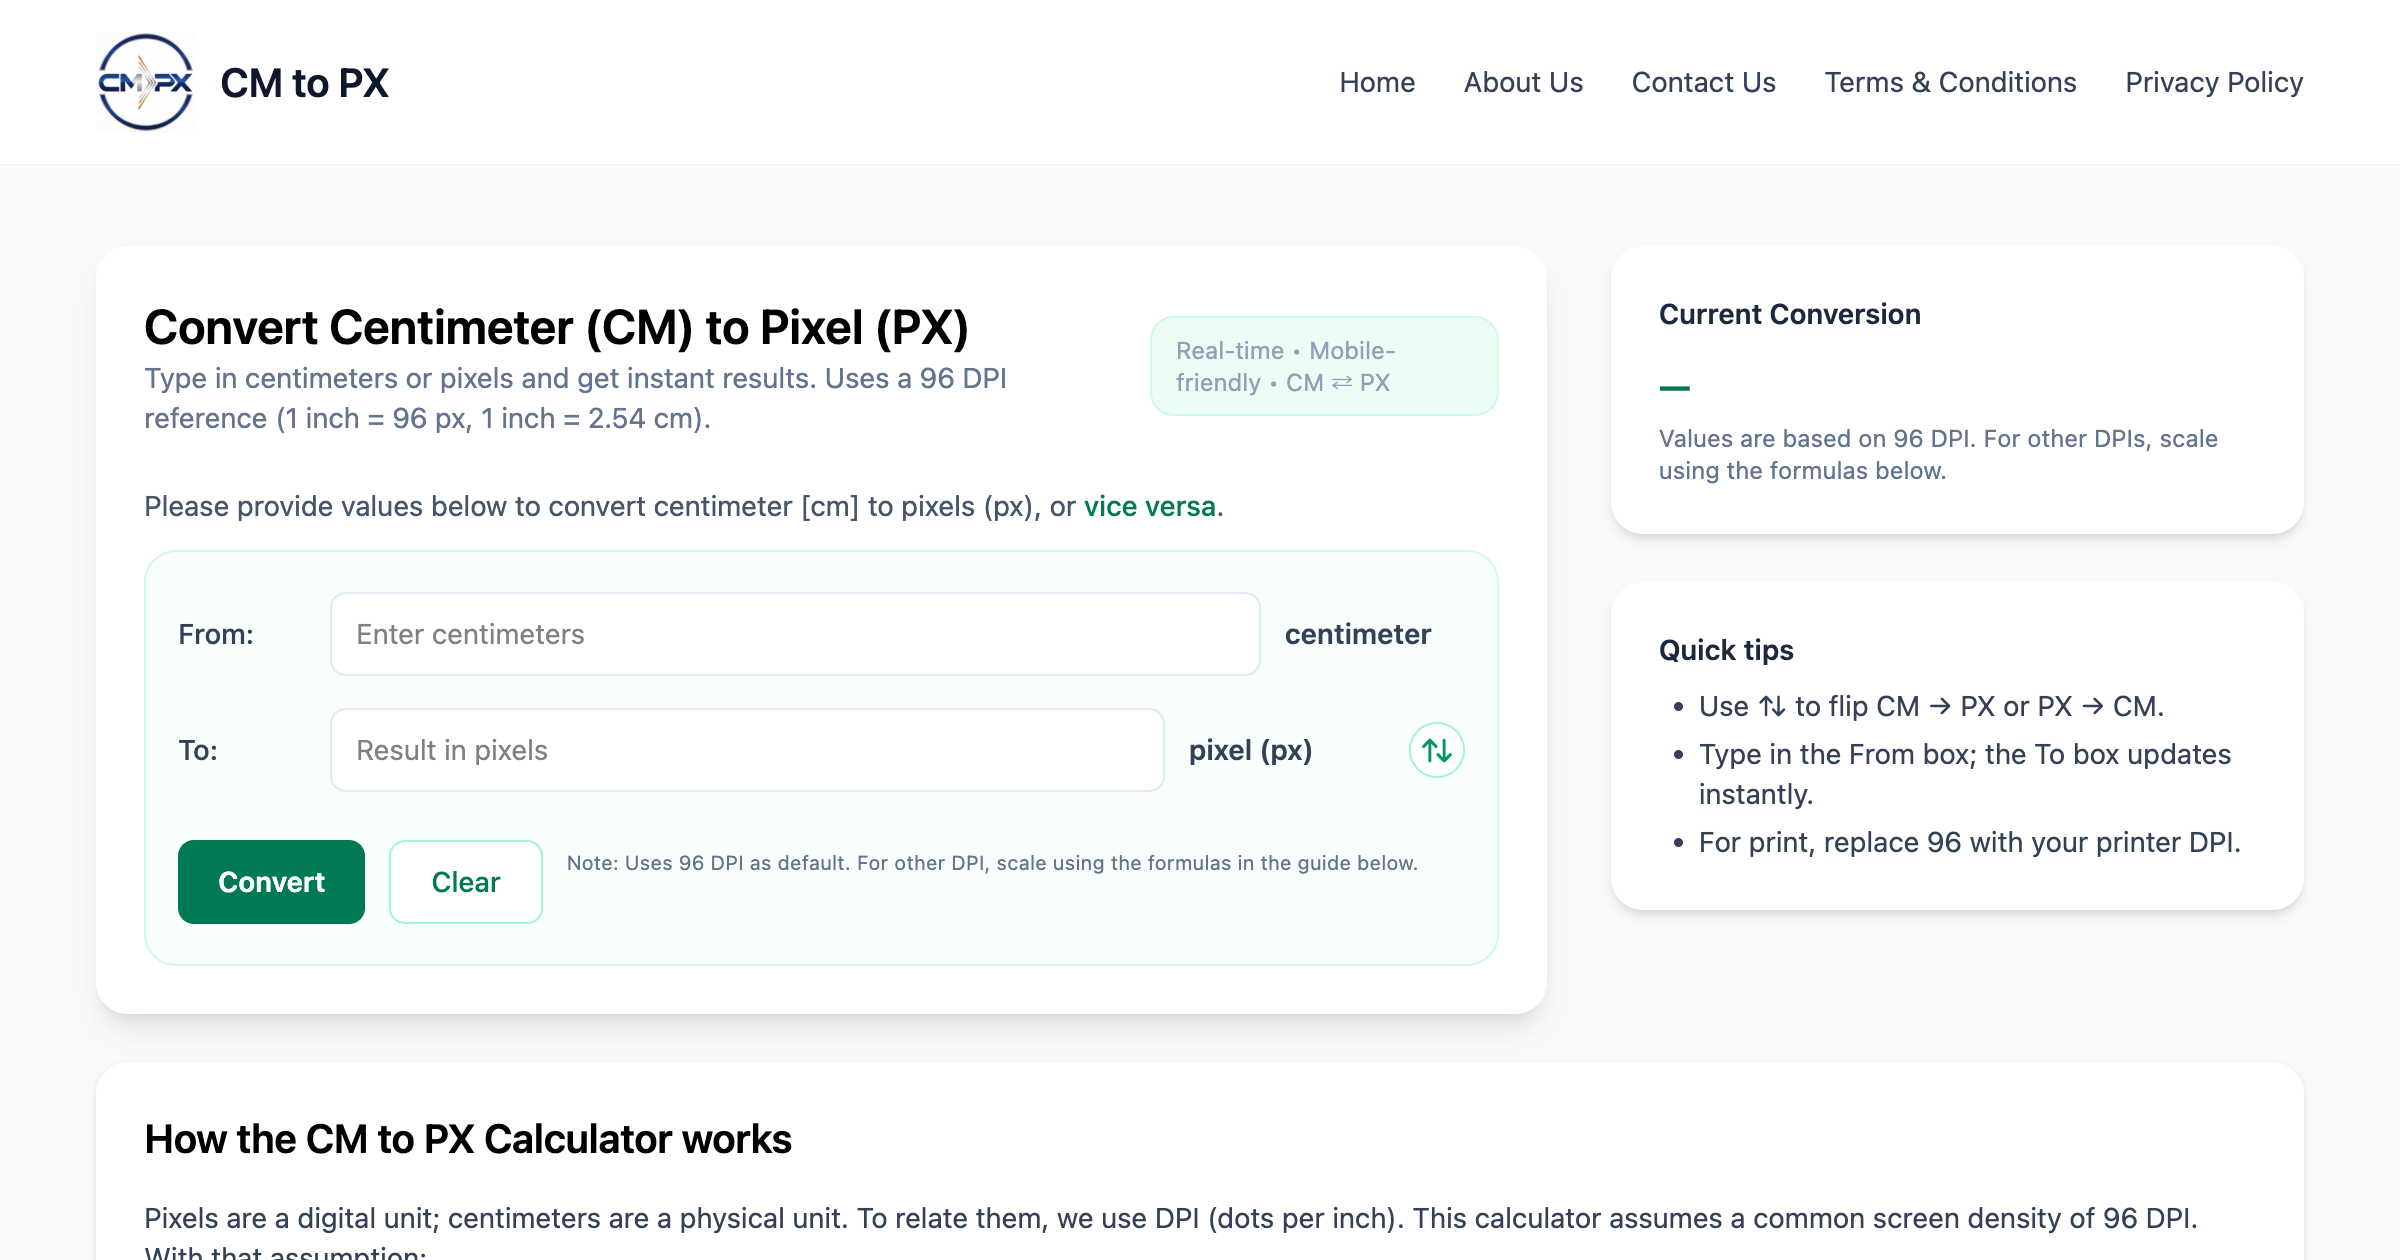Click the Current Conversion heading

tap(1789, 314)
